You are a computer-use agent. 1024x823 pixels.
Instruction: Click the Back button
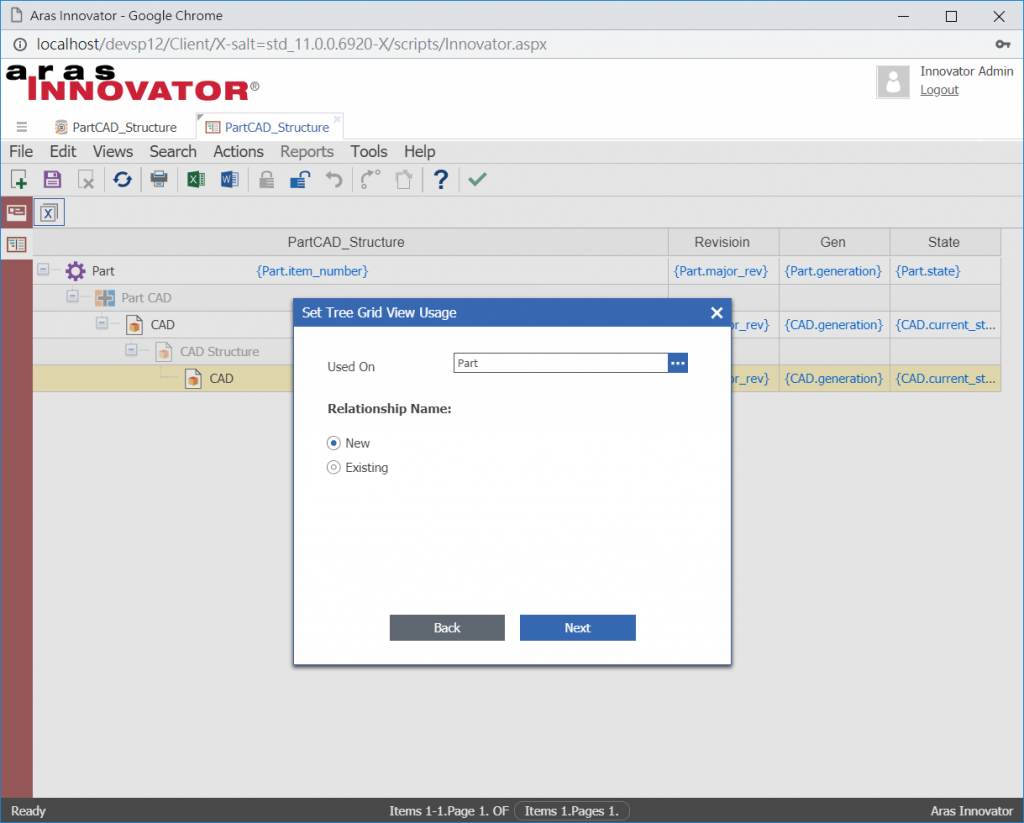[x=447, y=628]
